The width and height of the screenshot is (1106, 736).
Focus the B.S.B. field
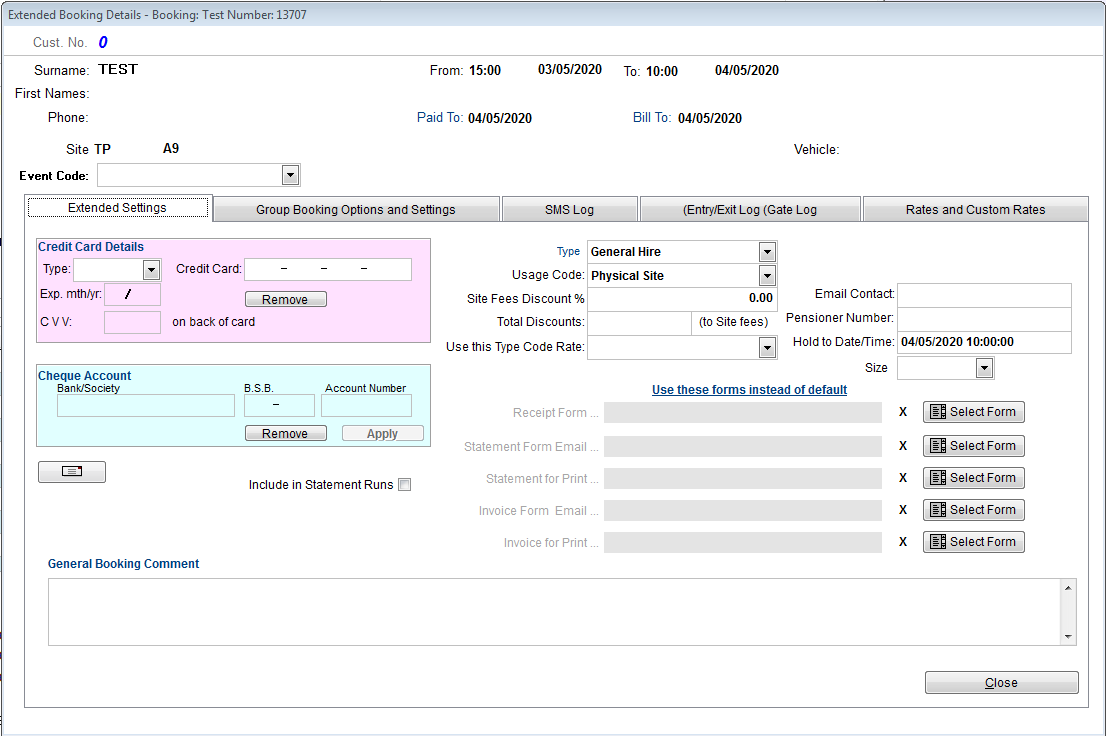279,405
